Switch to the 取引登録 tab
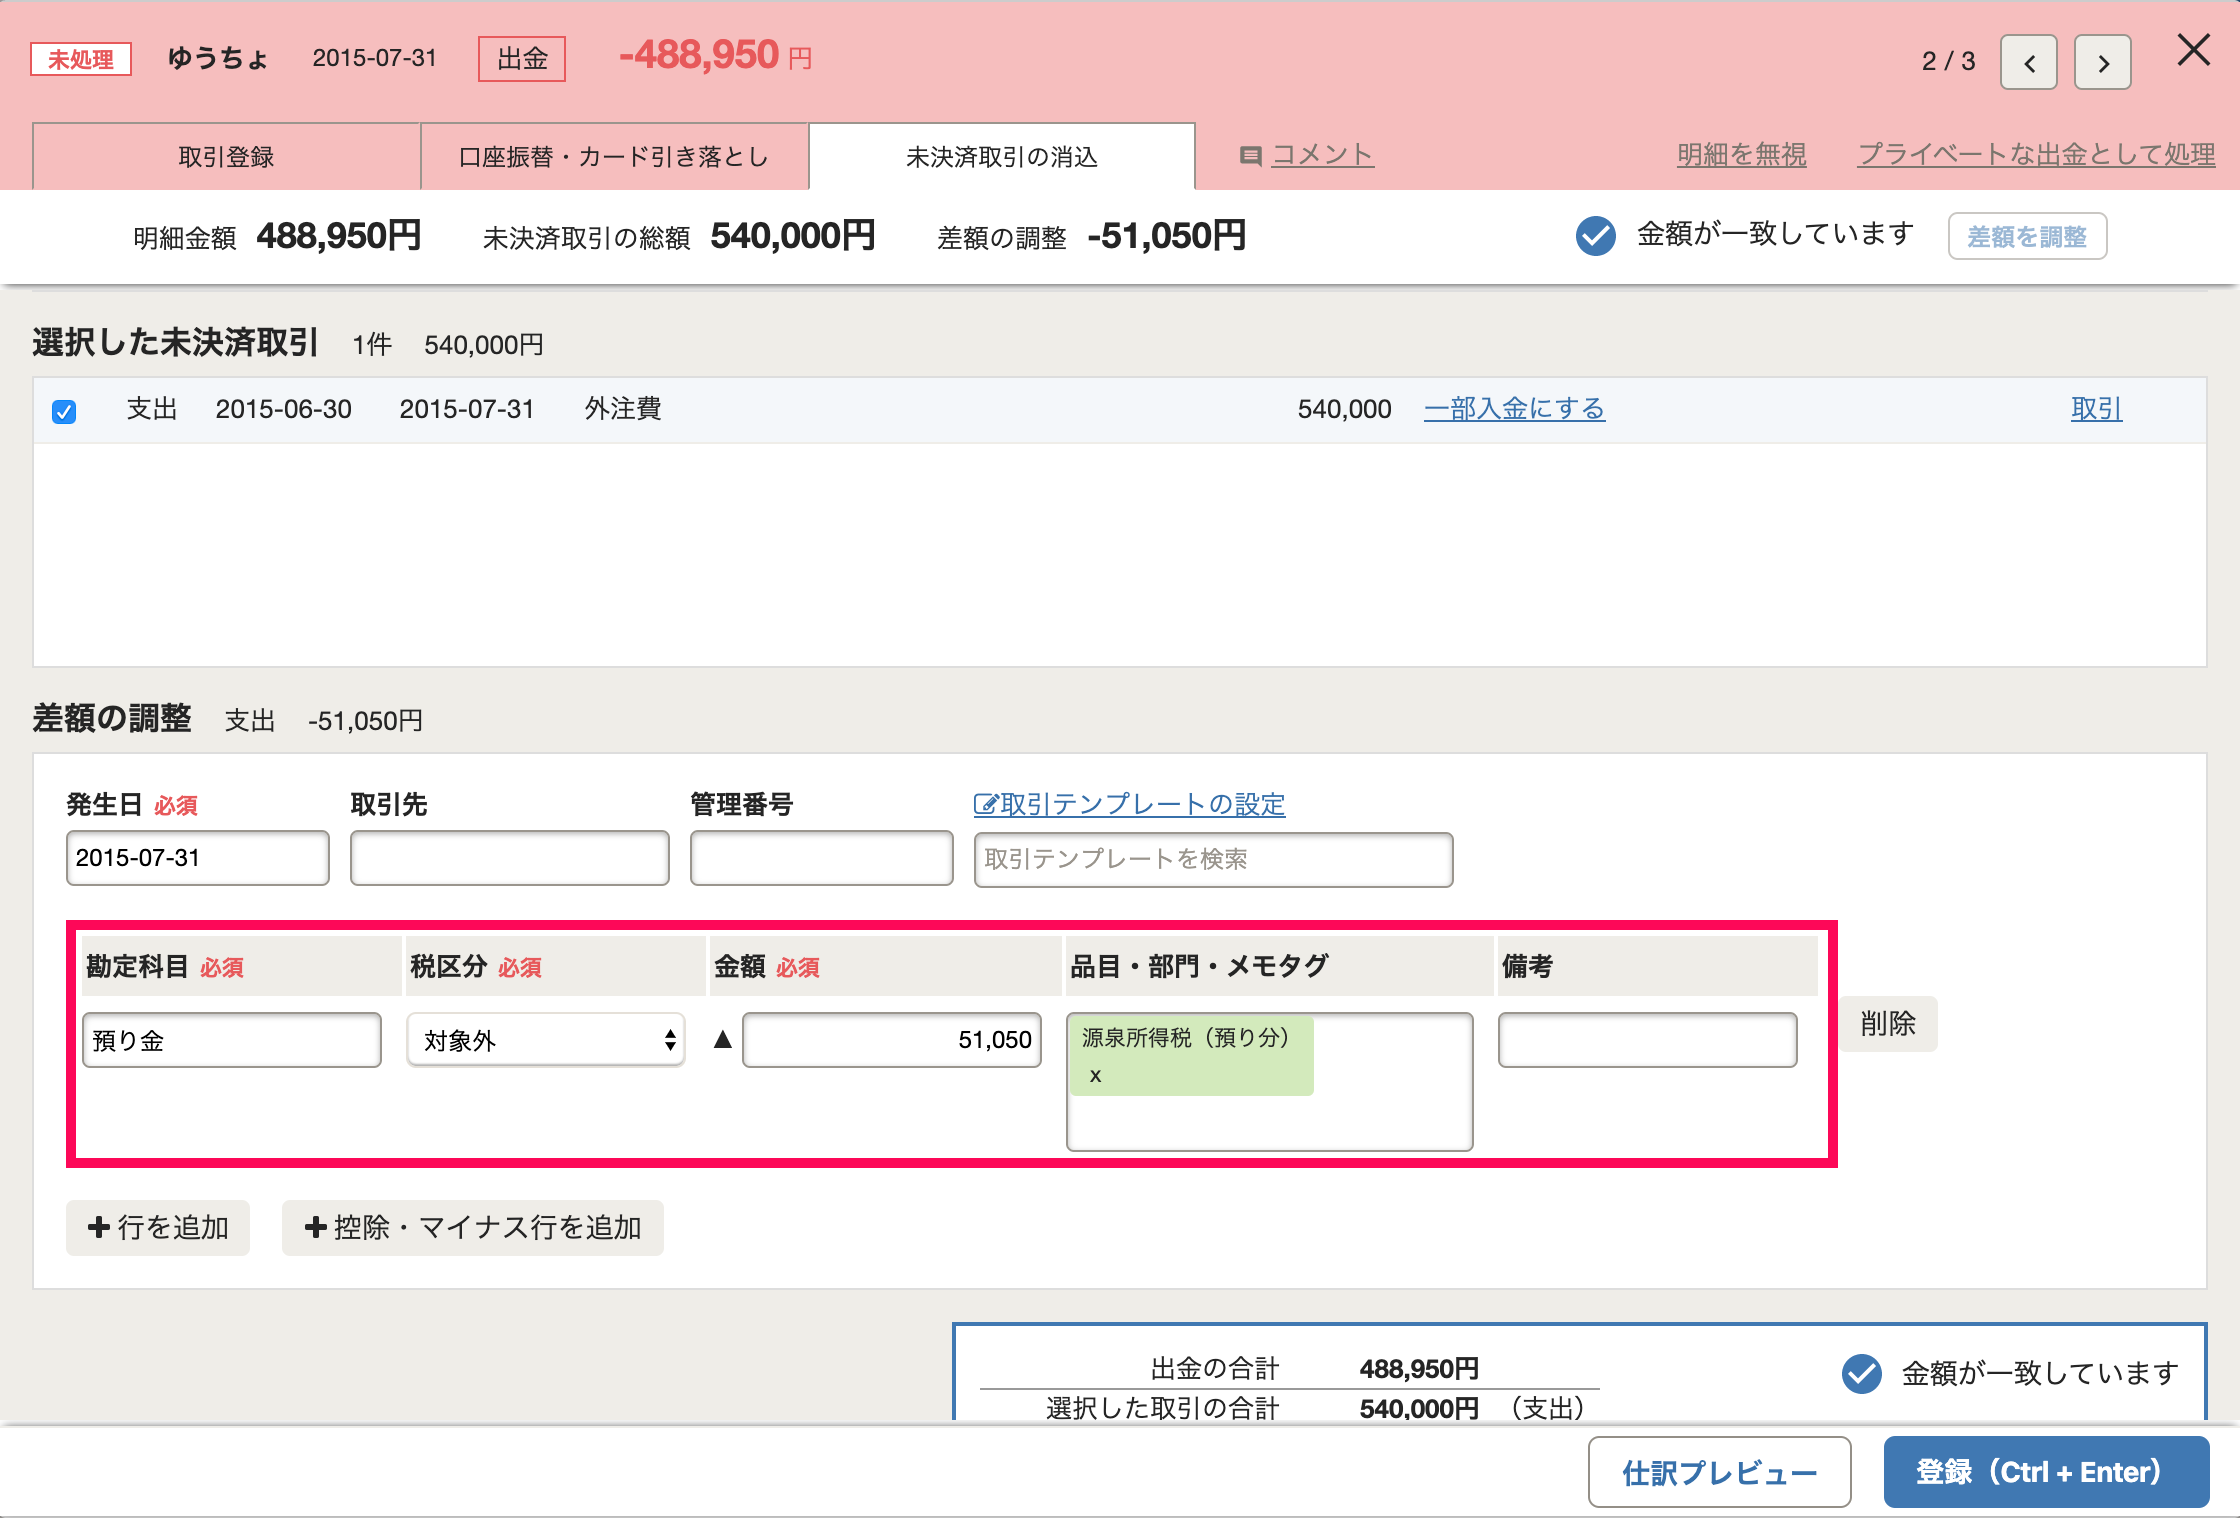 point(226,157)
